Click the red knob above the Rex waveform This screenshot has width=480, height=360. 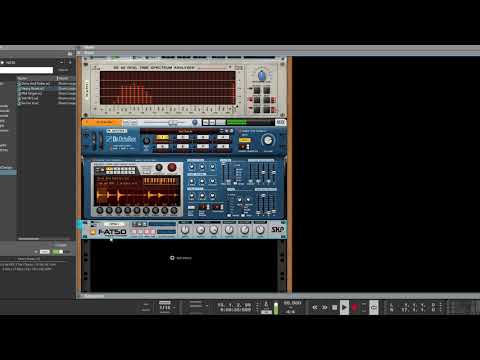coord(172,167)
